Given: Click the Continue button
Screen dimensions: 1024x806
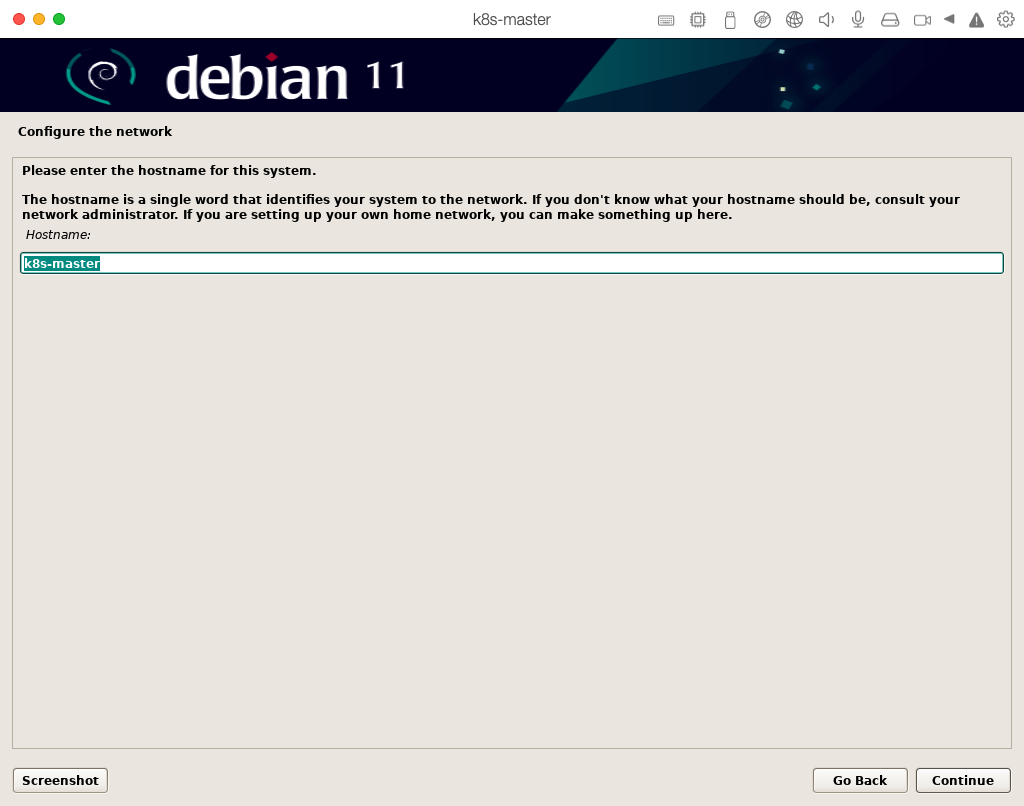Looking at the screenshot, I should [963, 780].
